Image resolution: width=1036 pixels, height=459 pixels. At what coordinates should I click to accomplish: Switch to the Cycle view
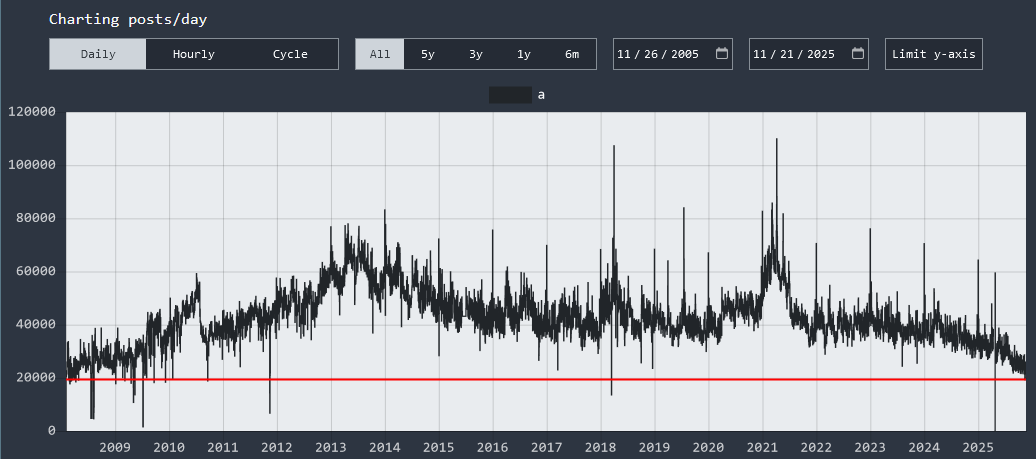290,54
